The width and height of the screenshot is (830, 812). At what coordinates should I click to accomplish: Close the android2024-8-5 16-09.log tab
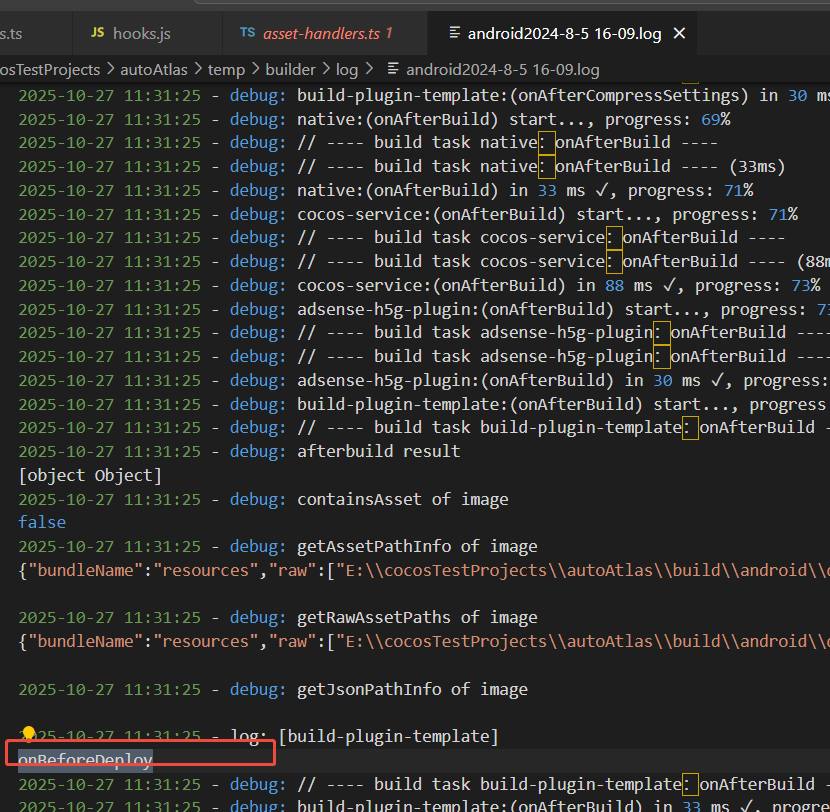[x=680, y=33]
